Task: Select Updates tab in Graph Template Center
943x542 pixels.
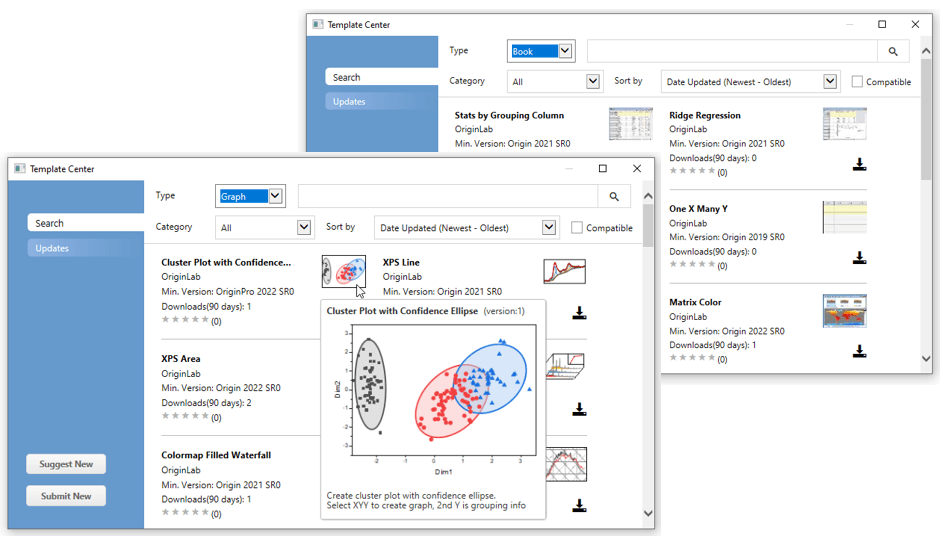Action: tap(85, 248)
